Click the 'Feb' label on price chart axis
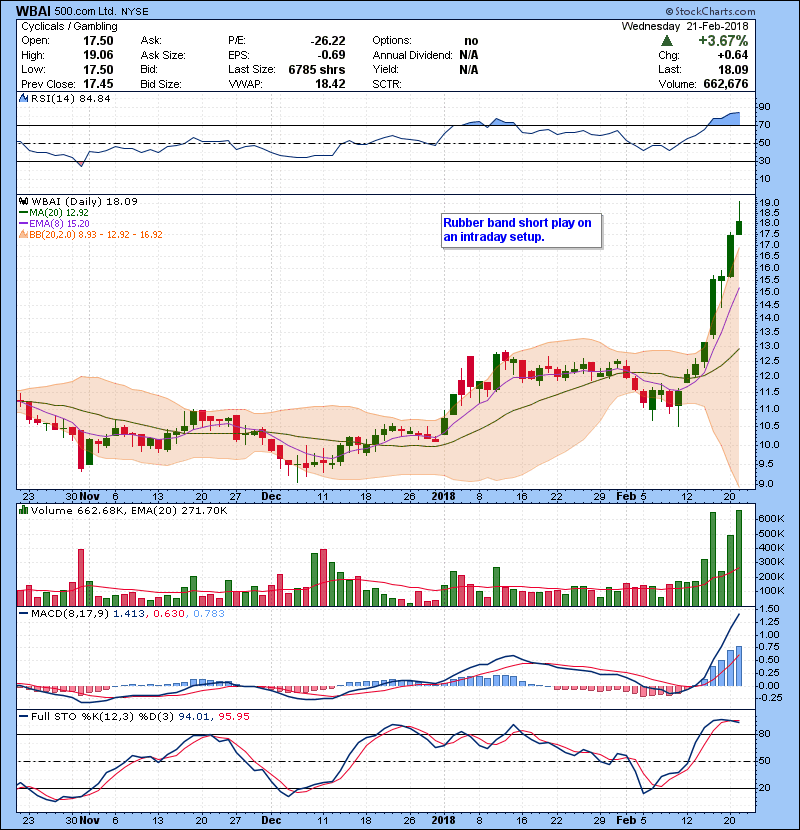Viewport: 800px width, 830px height. click(626, 497)
